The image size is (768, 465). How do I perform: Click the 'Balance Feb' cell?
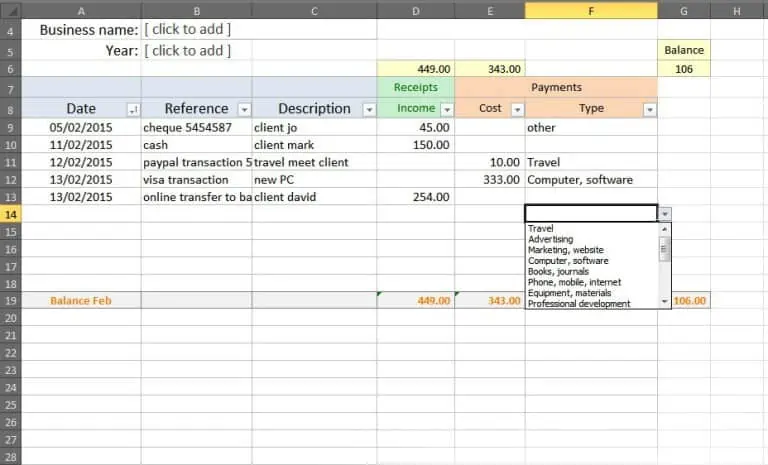81,300
